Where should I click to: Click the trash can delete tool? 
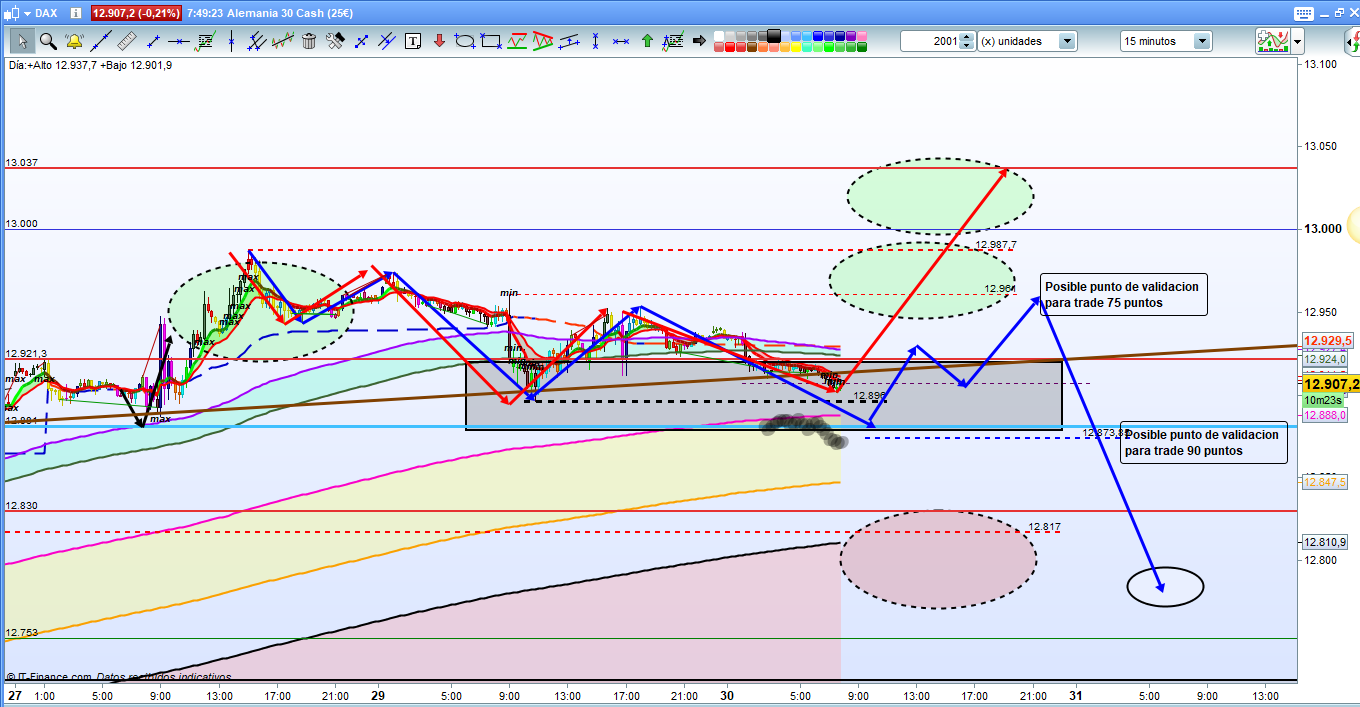(x=309, y=41)
